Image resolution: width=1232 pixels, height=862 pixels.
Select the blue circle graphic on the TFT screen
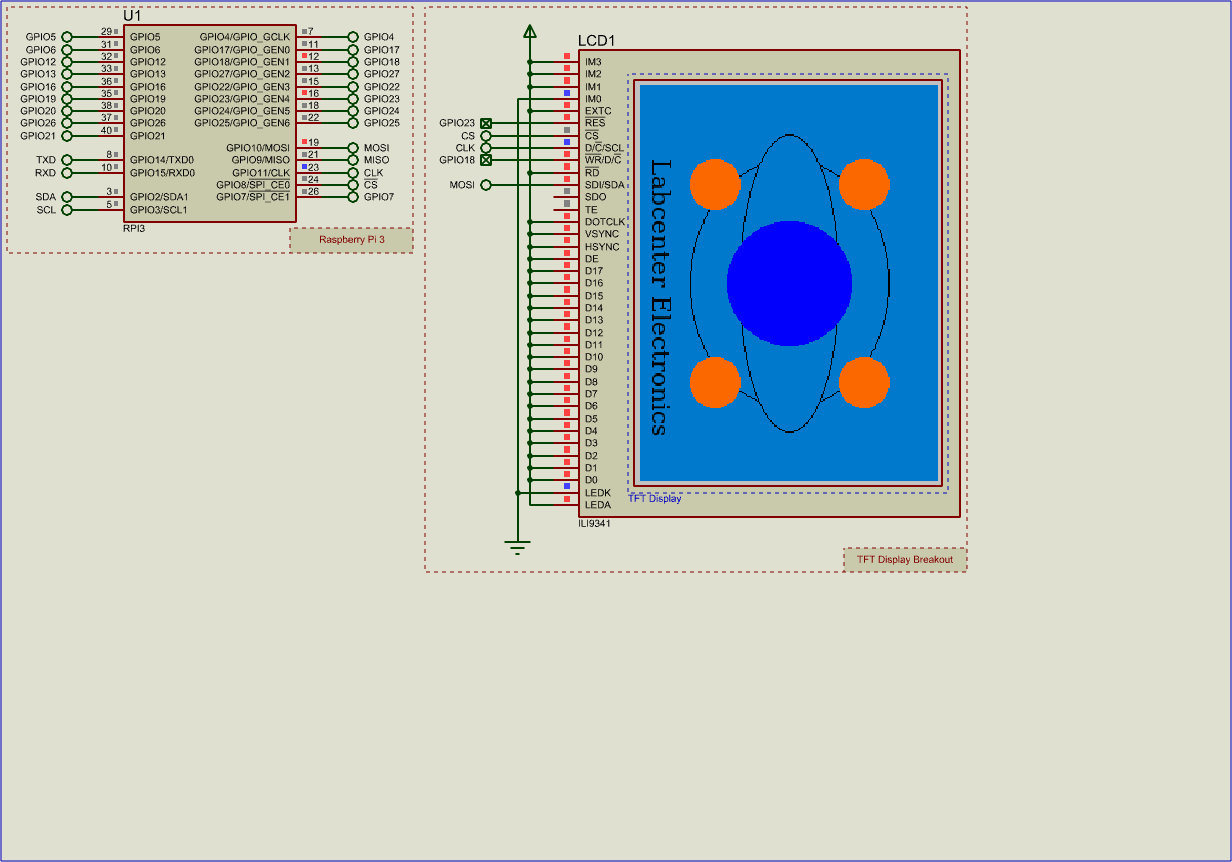(789, 283)
